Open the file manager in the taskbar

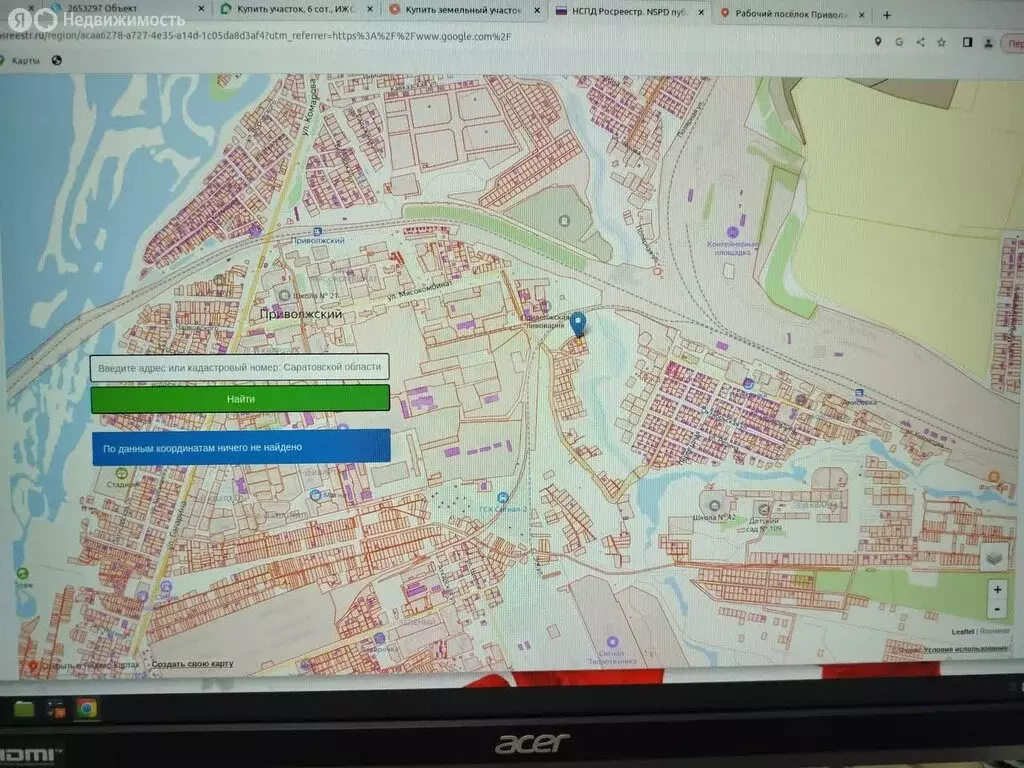(x=23, y=708)
